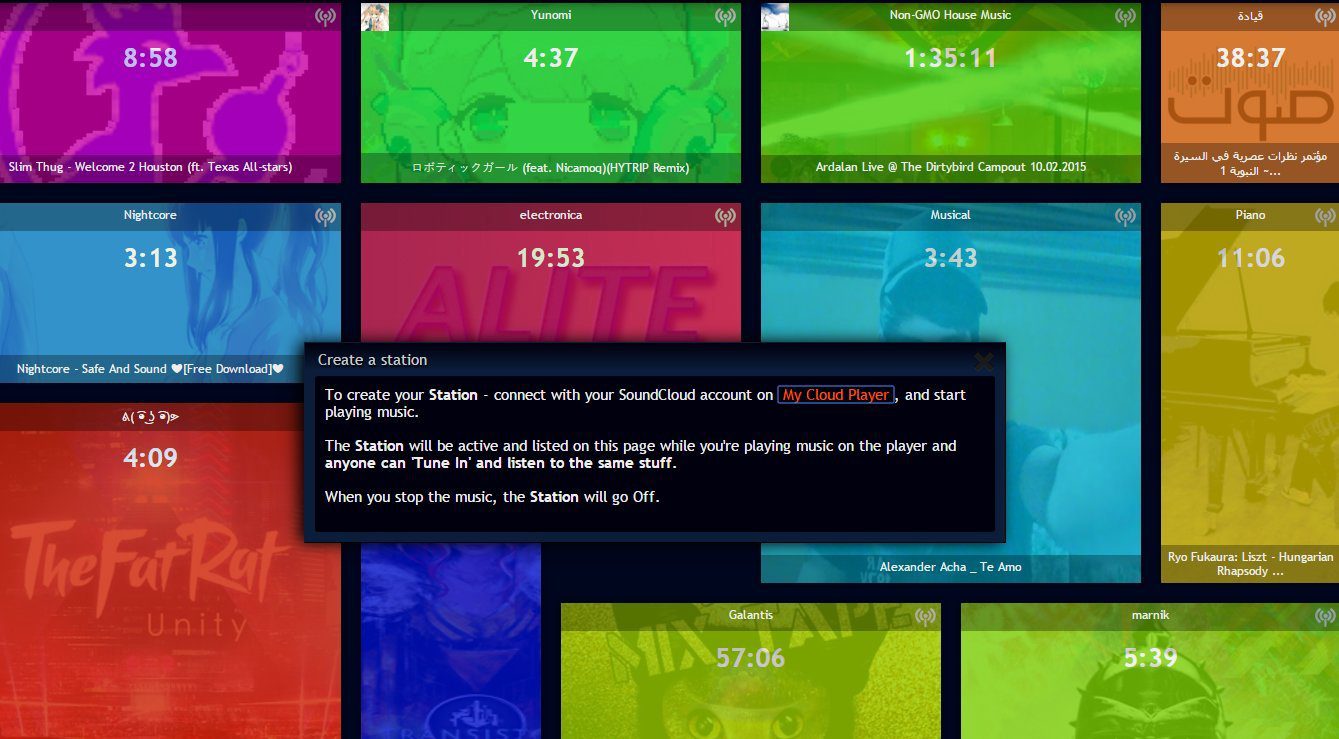Close the Create a station dialog
This screenshot has height=739, width=1339.
click(x=984, y=361)
